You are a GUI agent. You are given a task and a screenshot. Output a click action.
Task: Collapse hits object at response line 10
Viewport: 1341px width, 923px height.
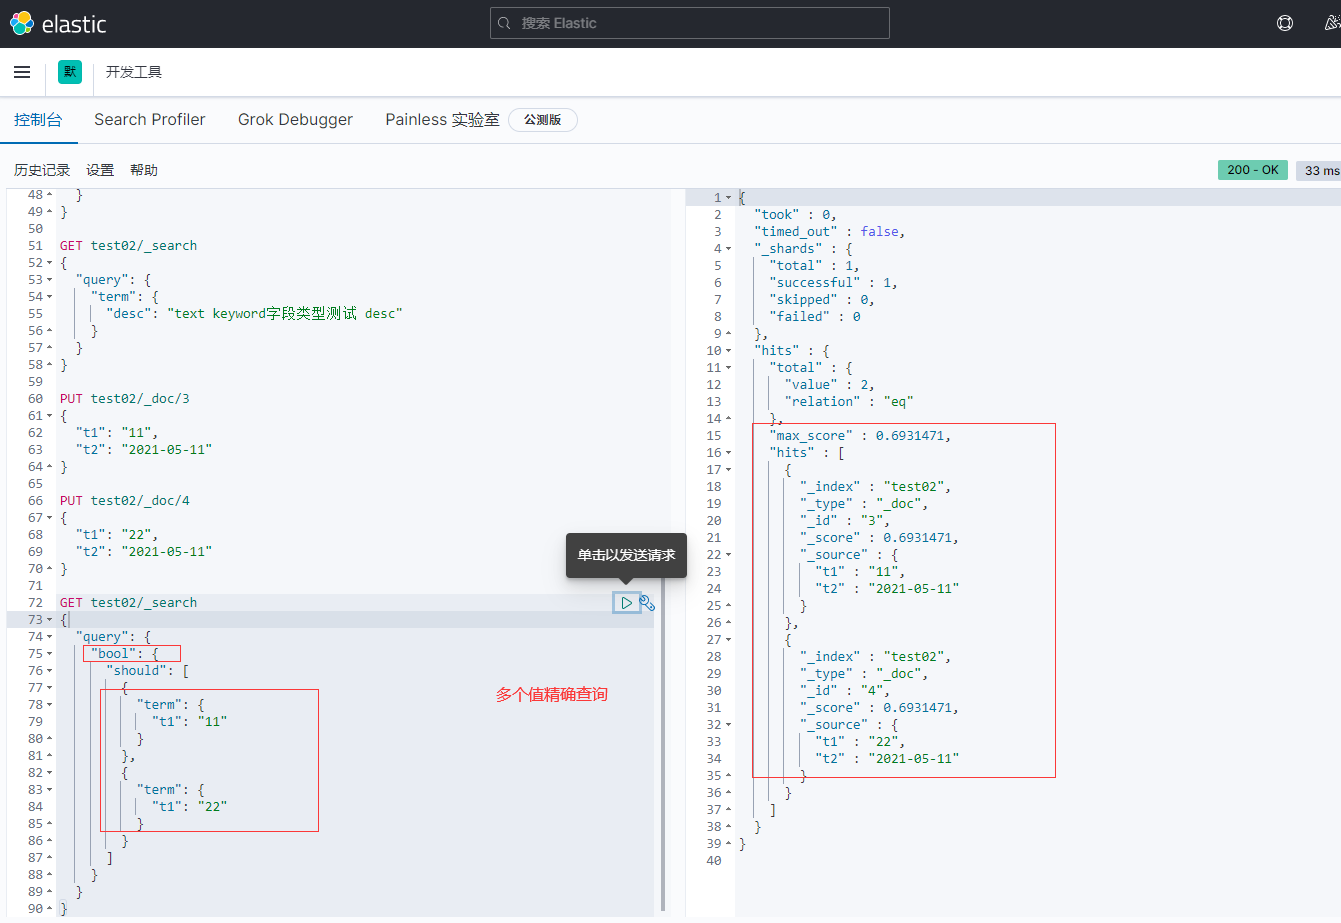click(728, 351)
